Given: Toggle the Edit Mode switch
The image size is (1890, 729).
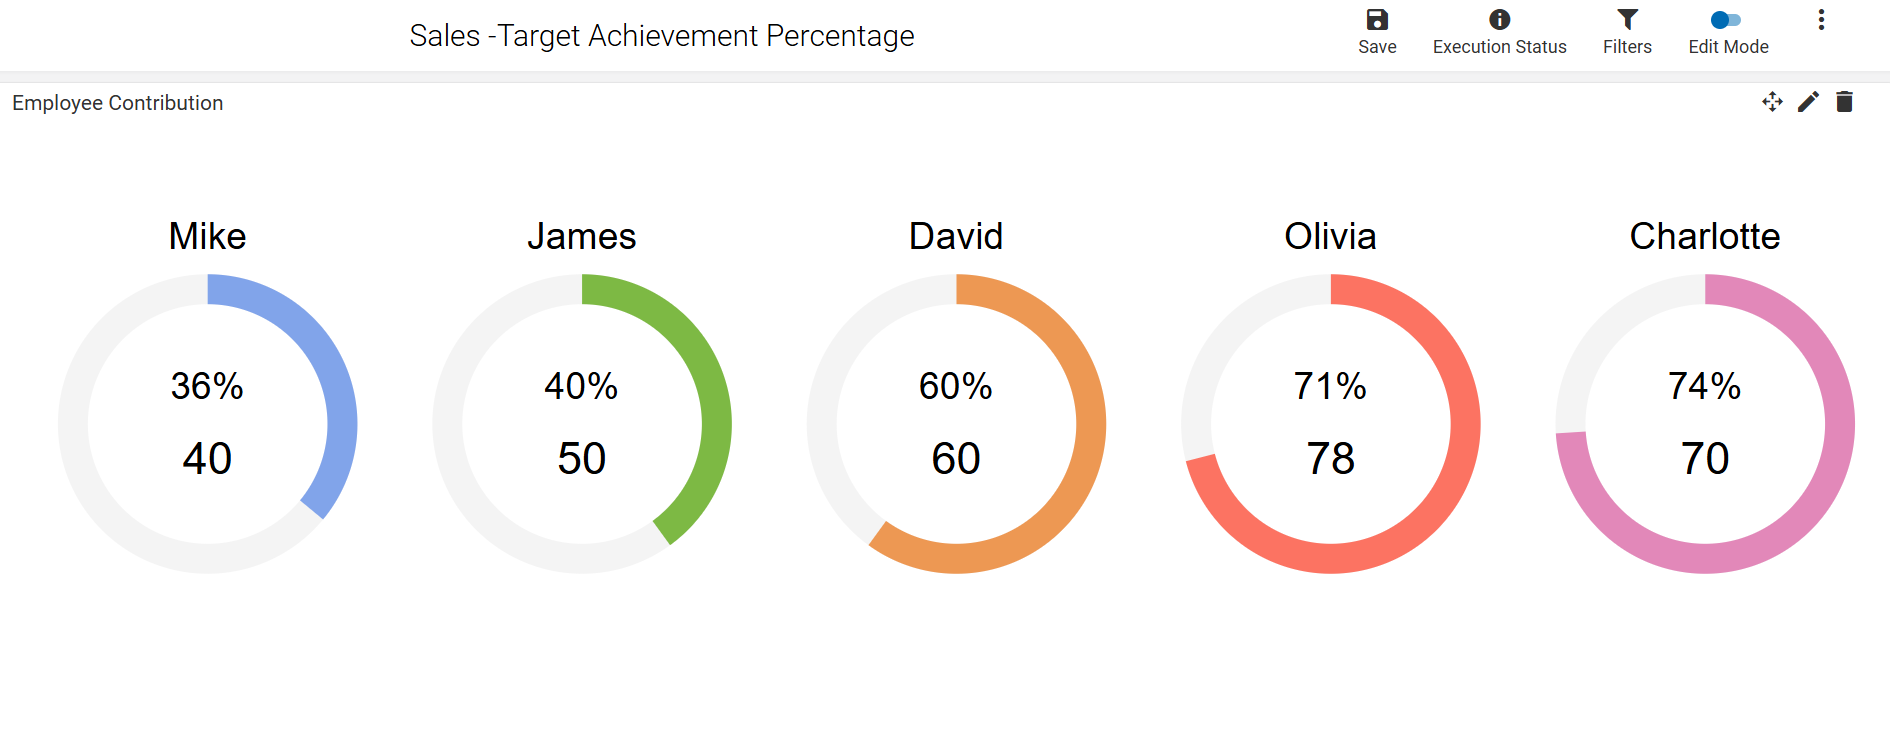Looking at the screenshot, I should pos(1726,19).
